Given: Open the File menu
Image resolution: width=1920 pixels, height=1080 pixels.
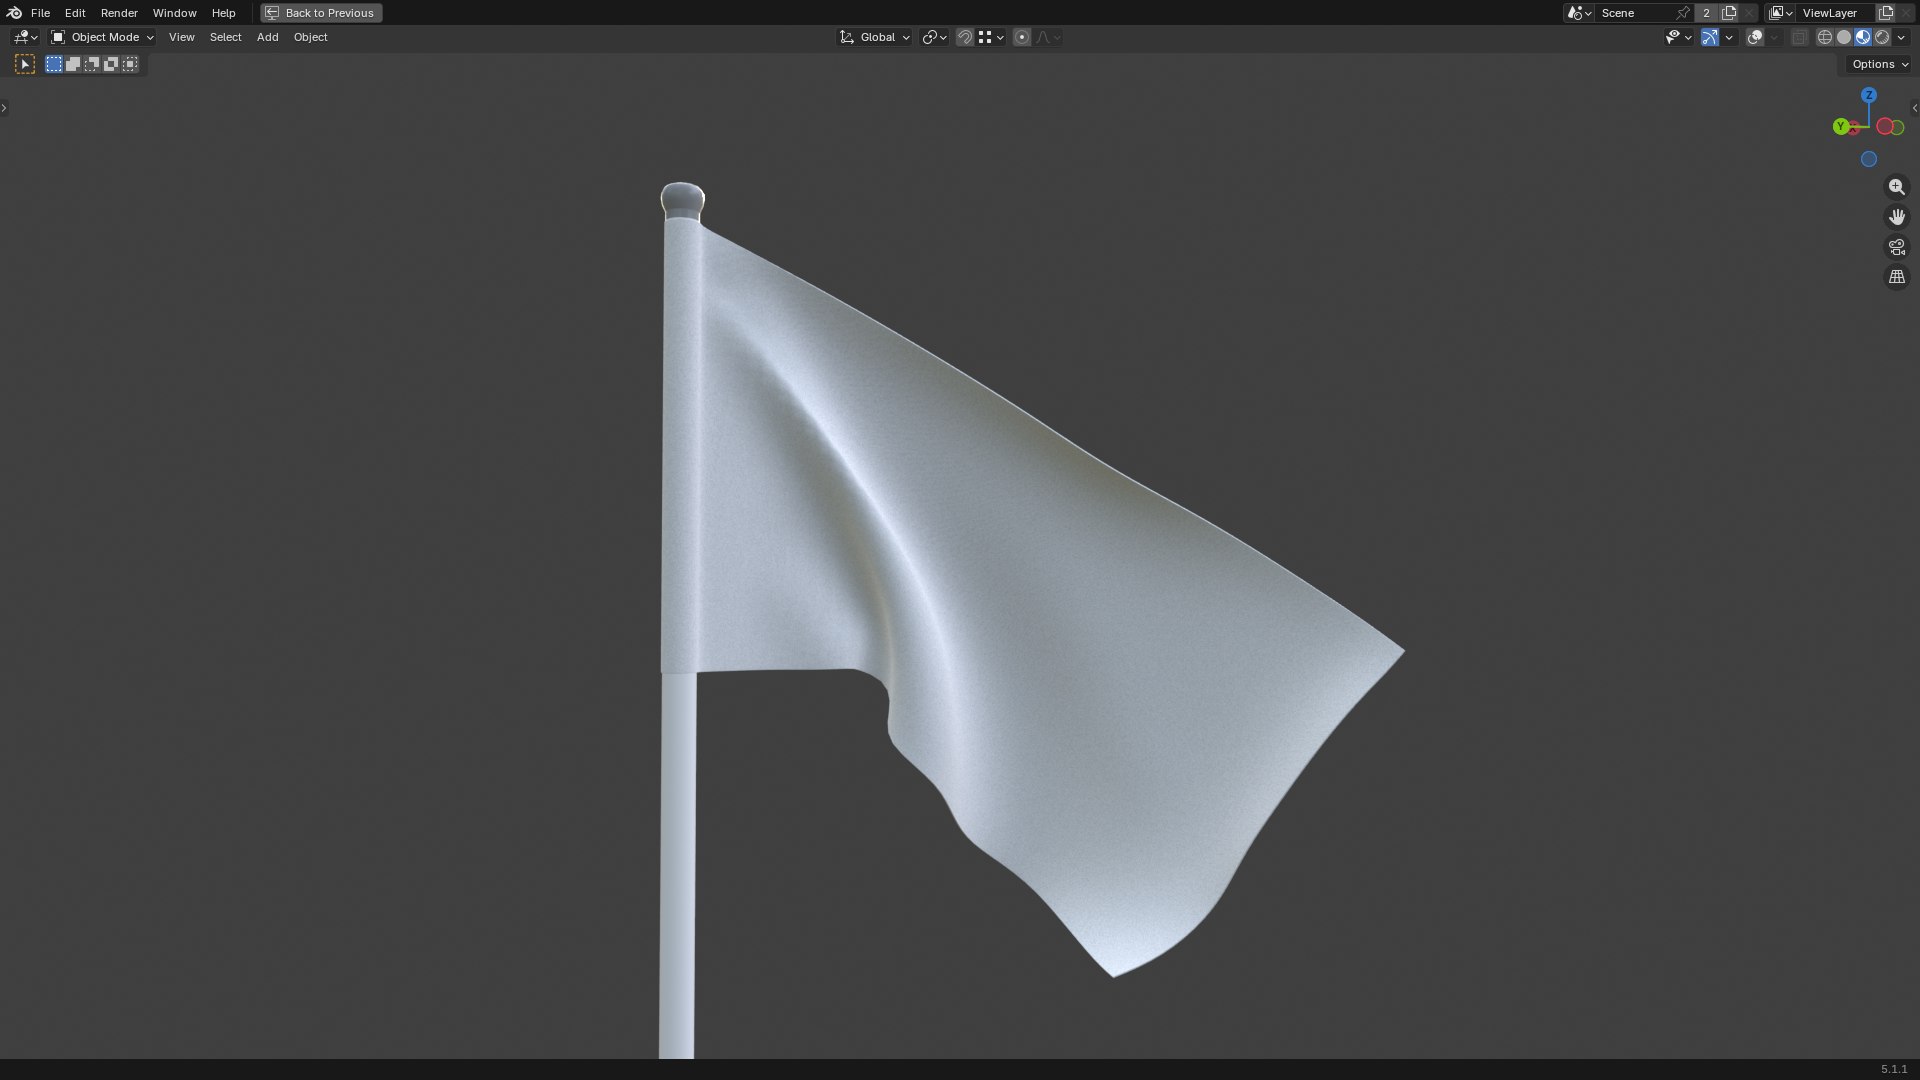Looking at the screenshot, I should pyautogui.click(x=40, y=13).
